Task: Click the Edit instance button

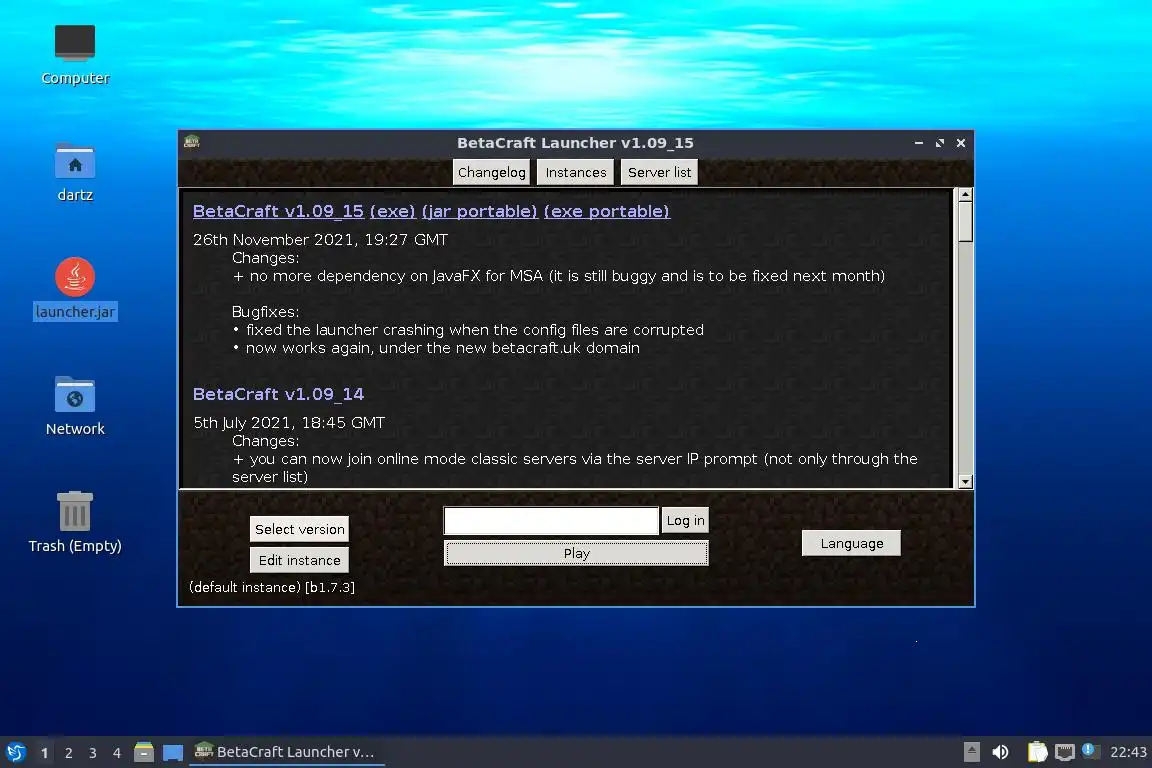Action: 299,560
